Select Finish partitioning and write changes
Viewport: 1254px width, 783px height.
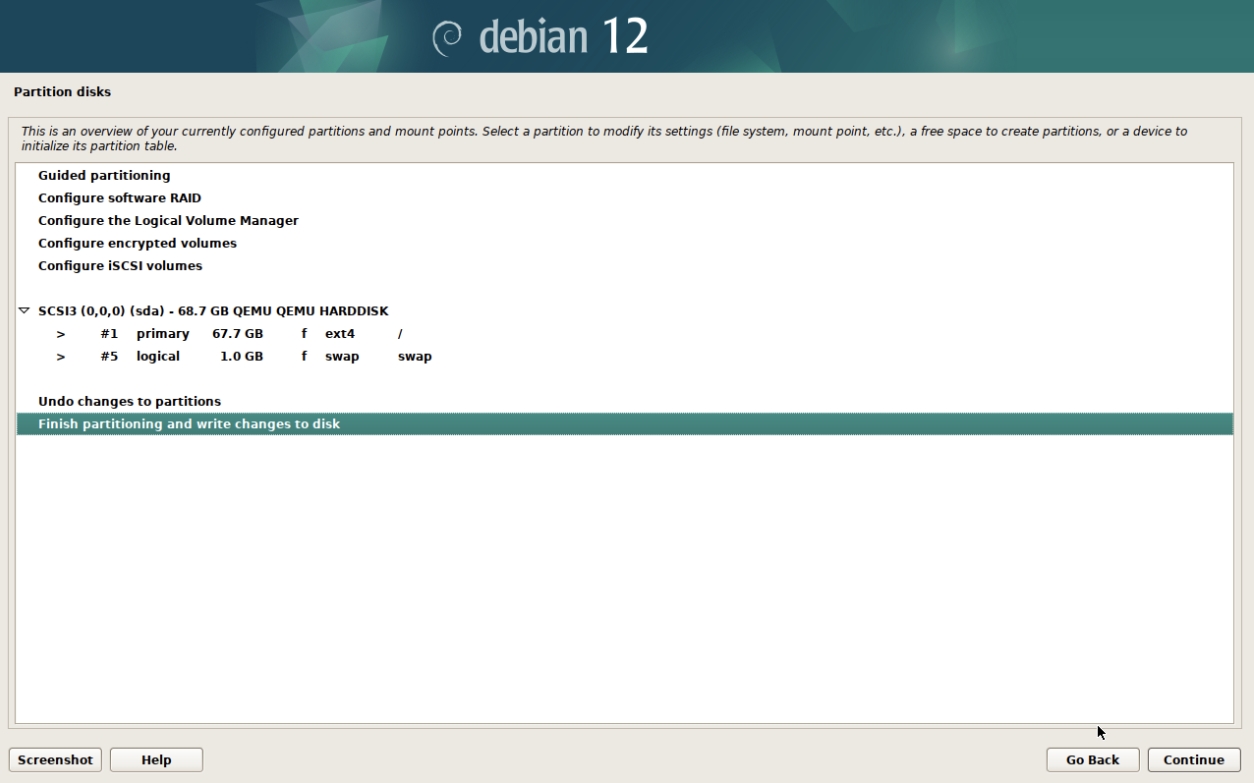[624, 424]
